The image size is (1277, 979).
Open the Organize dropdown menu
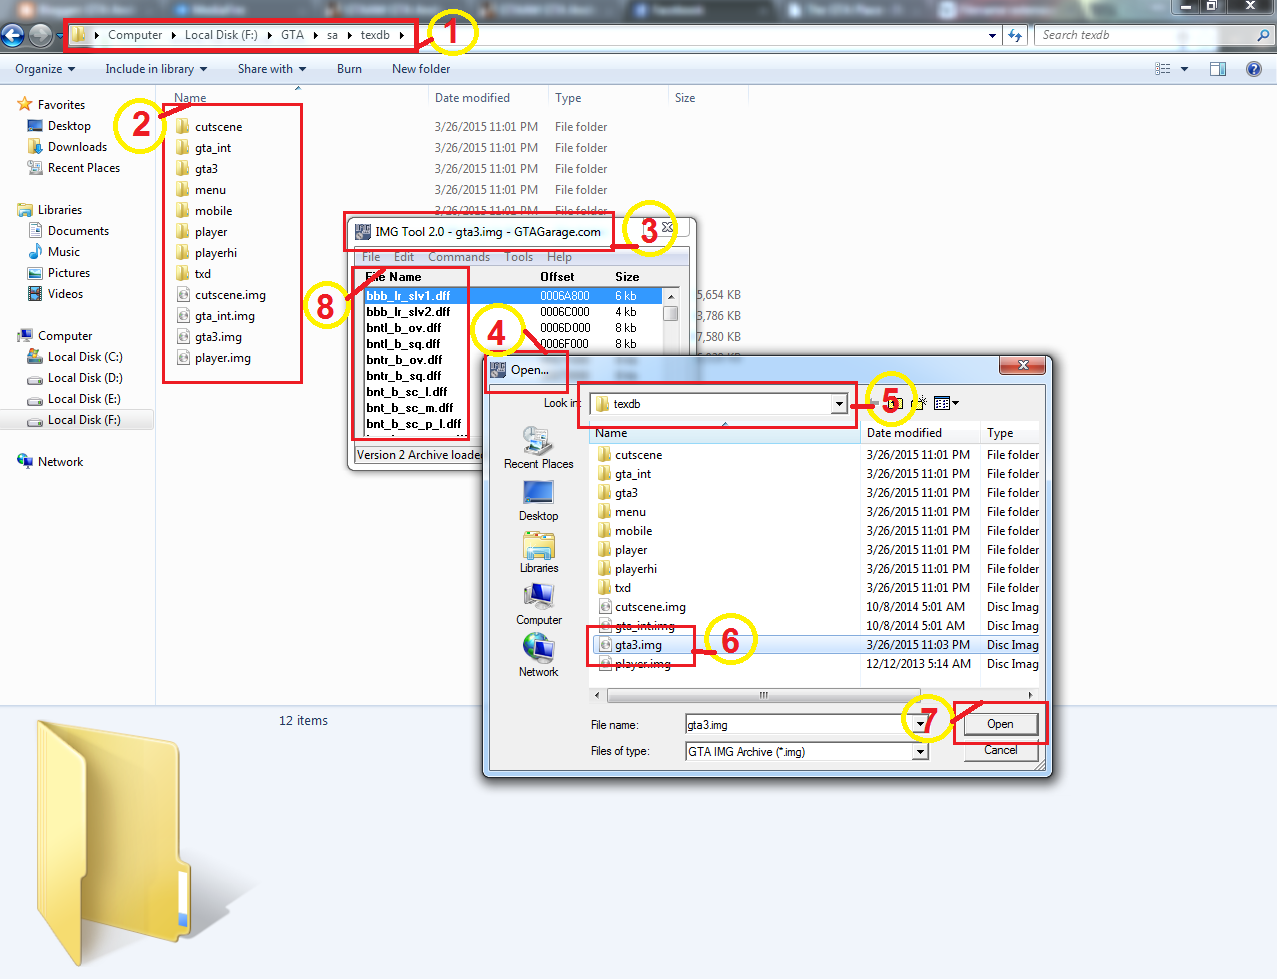(45, 69)
